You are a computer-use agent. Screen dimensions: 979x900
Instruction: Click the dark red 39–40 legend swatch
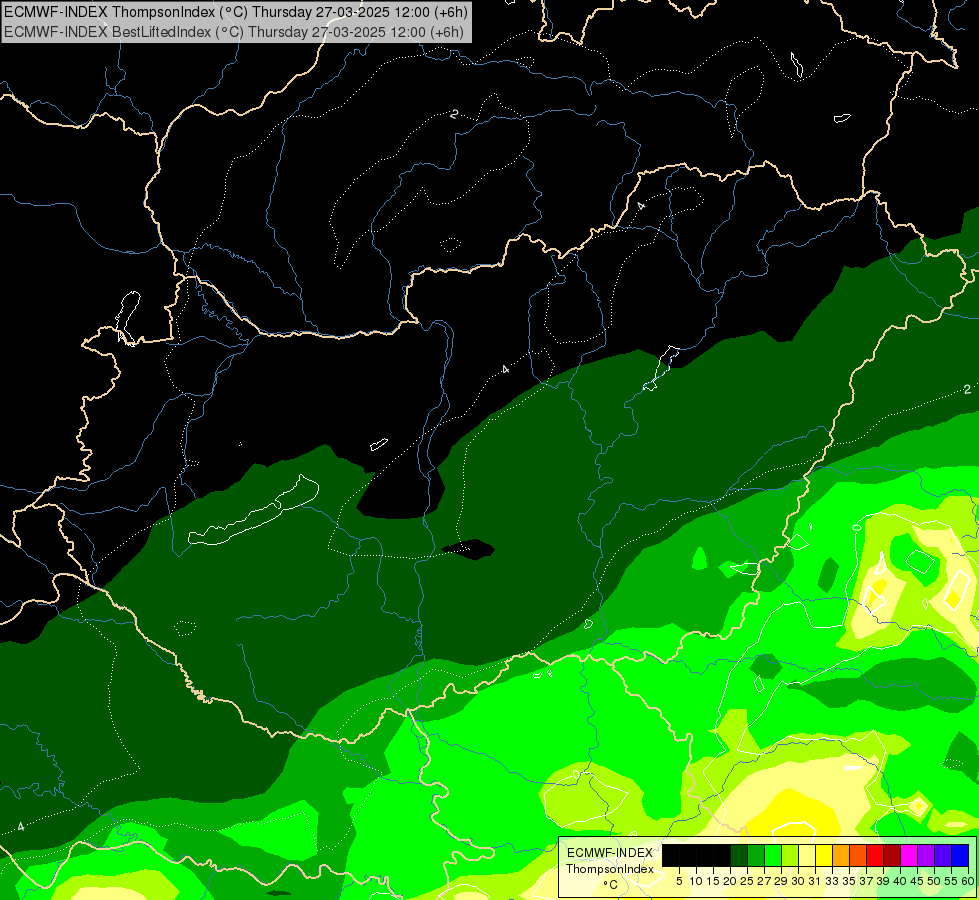(892, 855)
